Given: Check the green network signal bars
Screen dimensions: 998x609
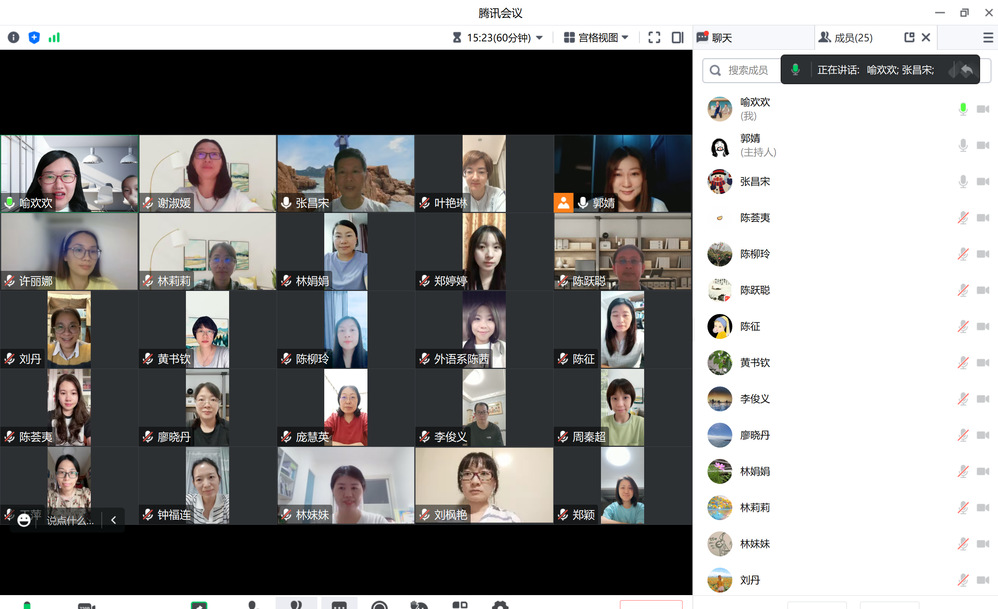Looking at the screenshot, I should [54, 38].
